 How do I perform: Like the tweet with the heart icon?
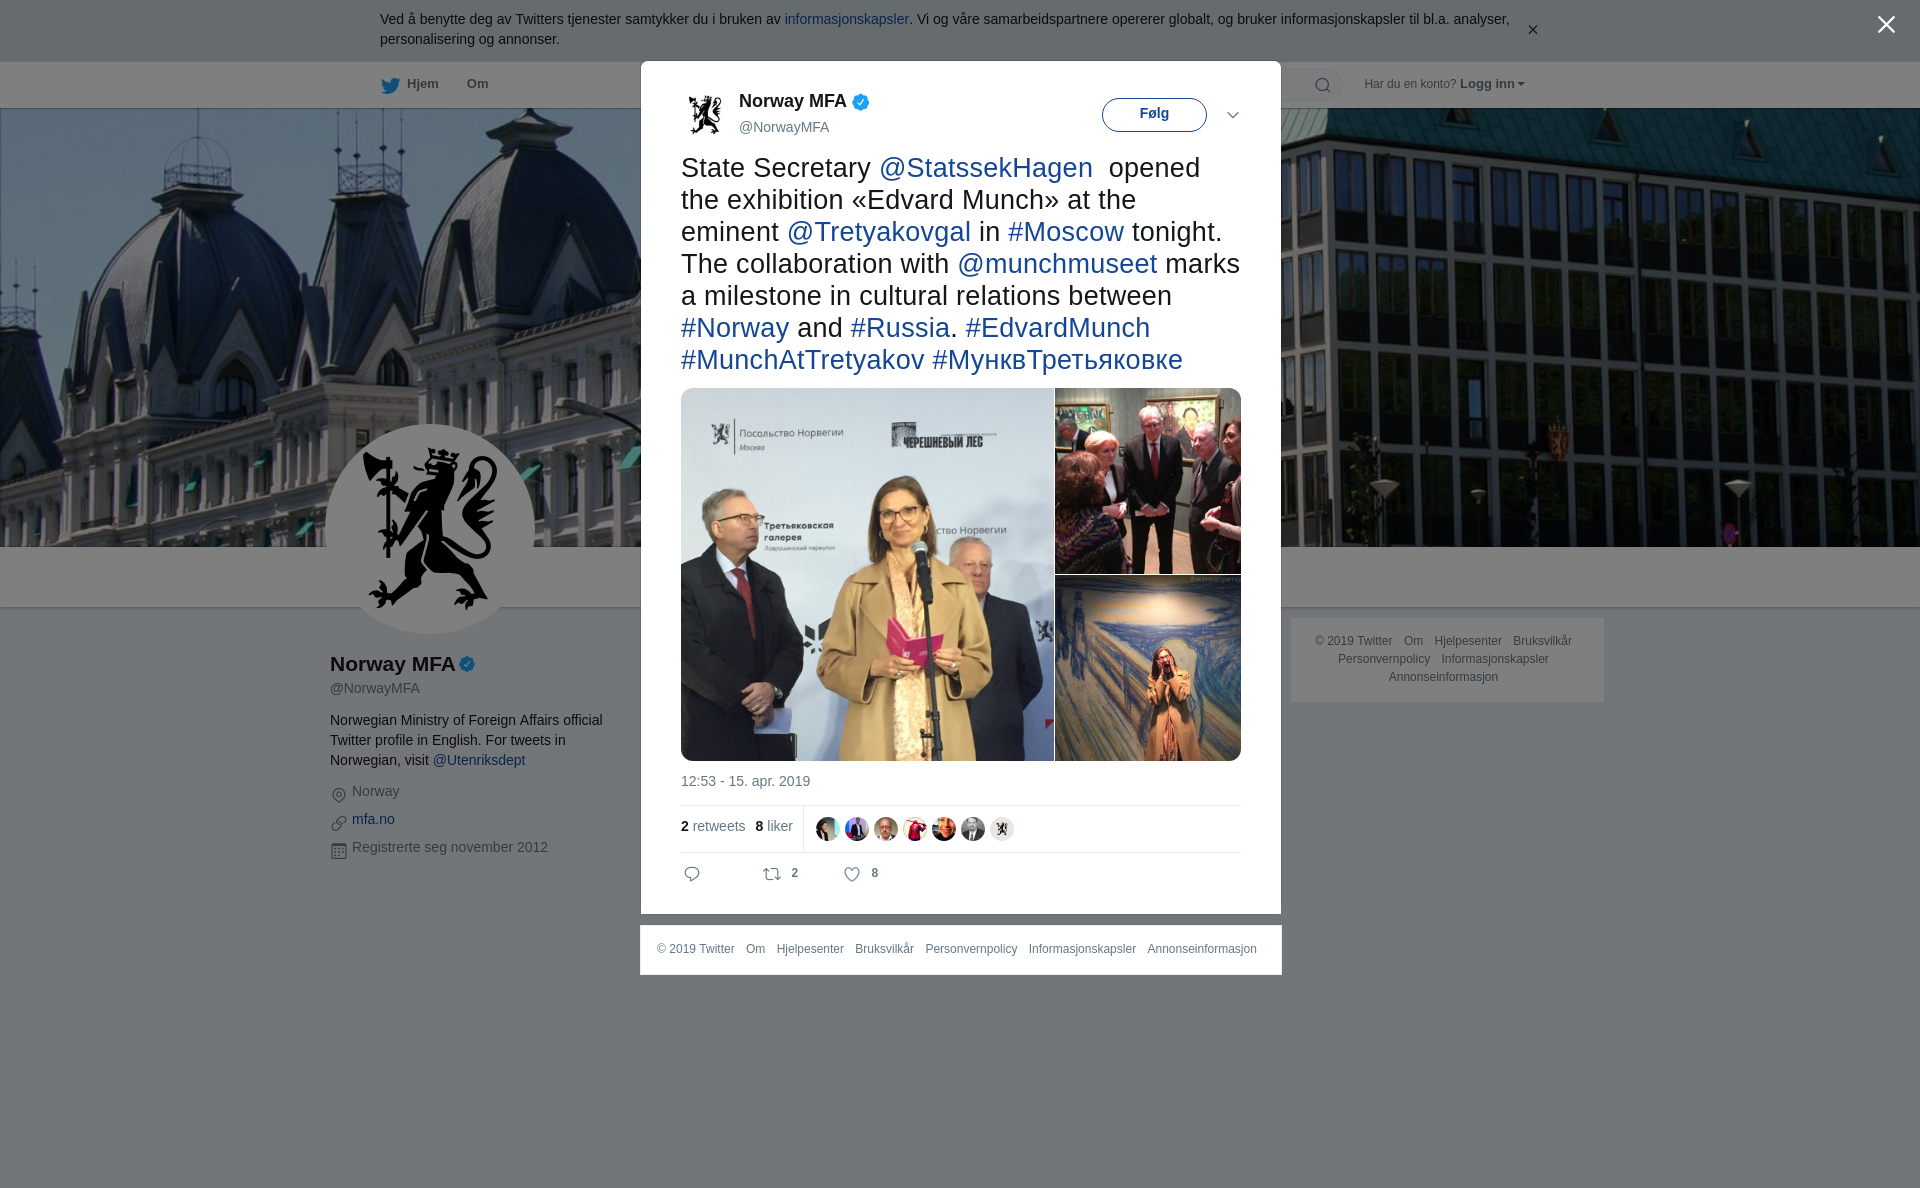[x=852, y=874]
